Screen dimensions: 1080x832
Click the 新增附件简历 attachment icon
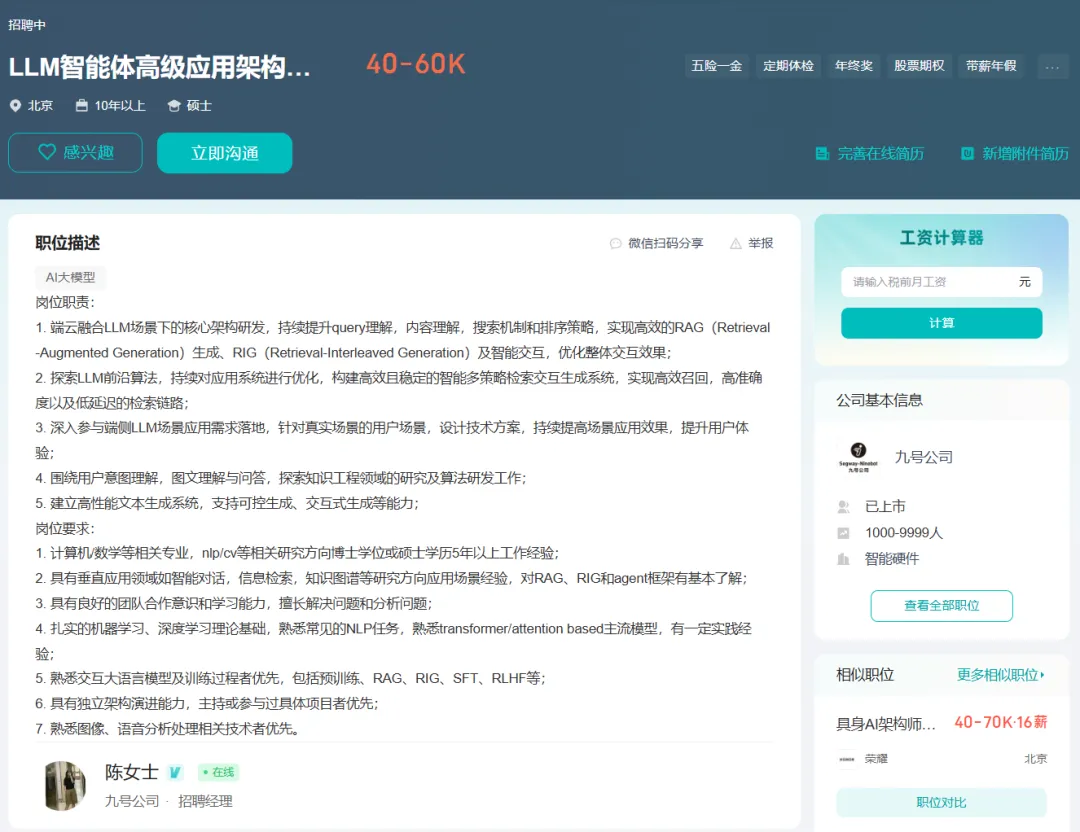(x=967, y=153)
